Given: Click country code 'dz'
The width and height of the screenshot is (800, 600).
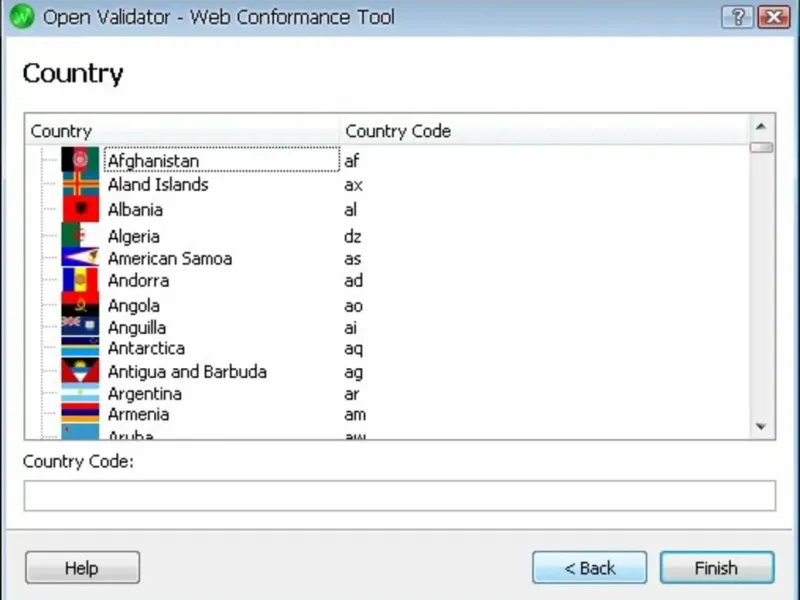Looking at the screenshot, I should [353, 236].
